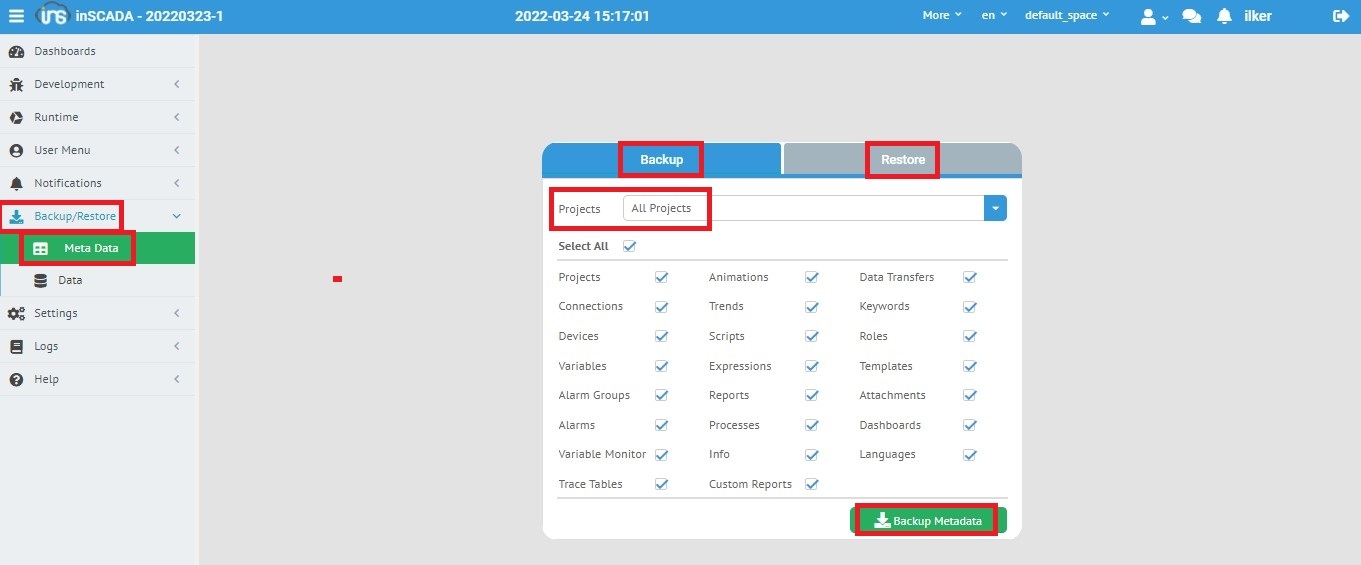Select Data under Backup/Restore
This screenshot has height=565, width=1361.
[x=70, y=280]
